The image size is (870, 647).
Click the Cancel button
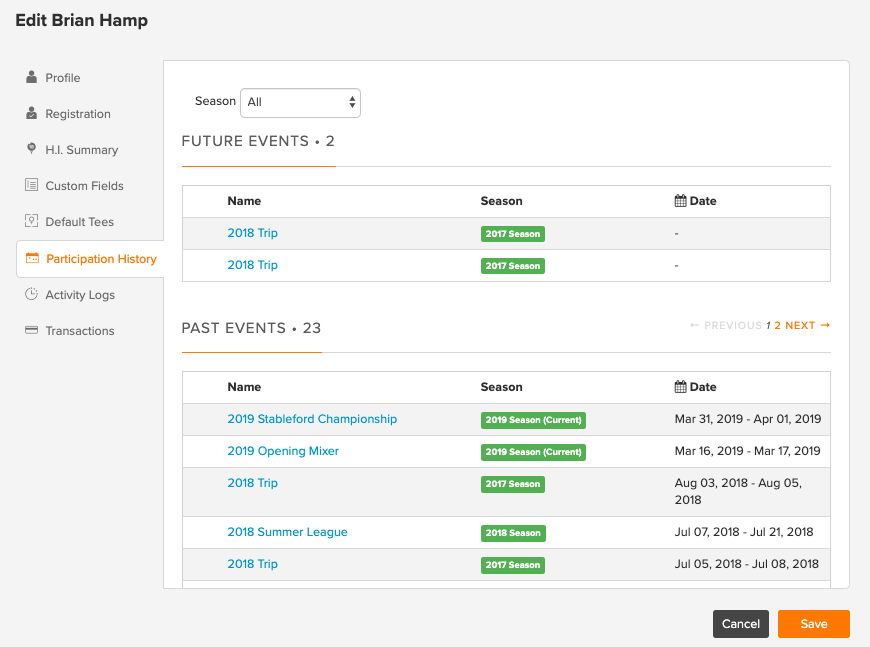coord(741,624)
